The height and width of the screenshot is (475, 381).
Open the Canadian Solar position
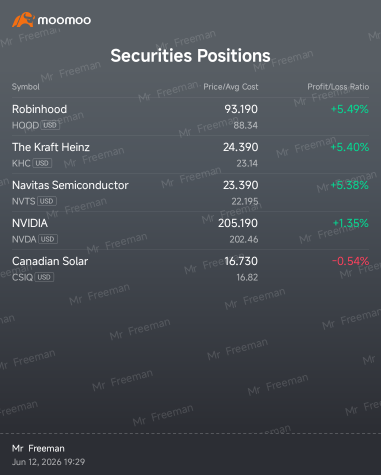coord(190,269)
